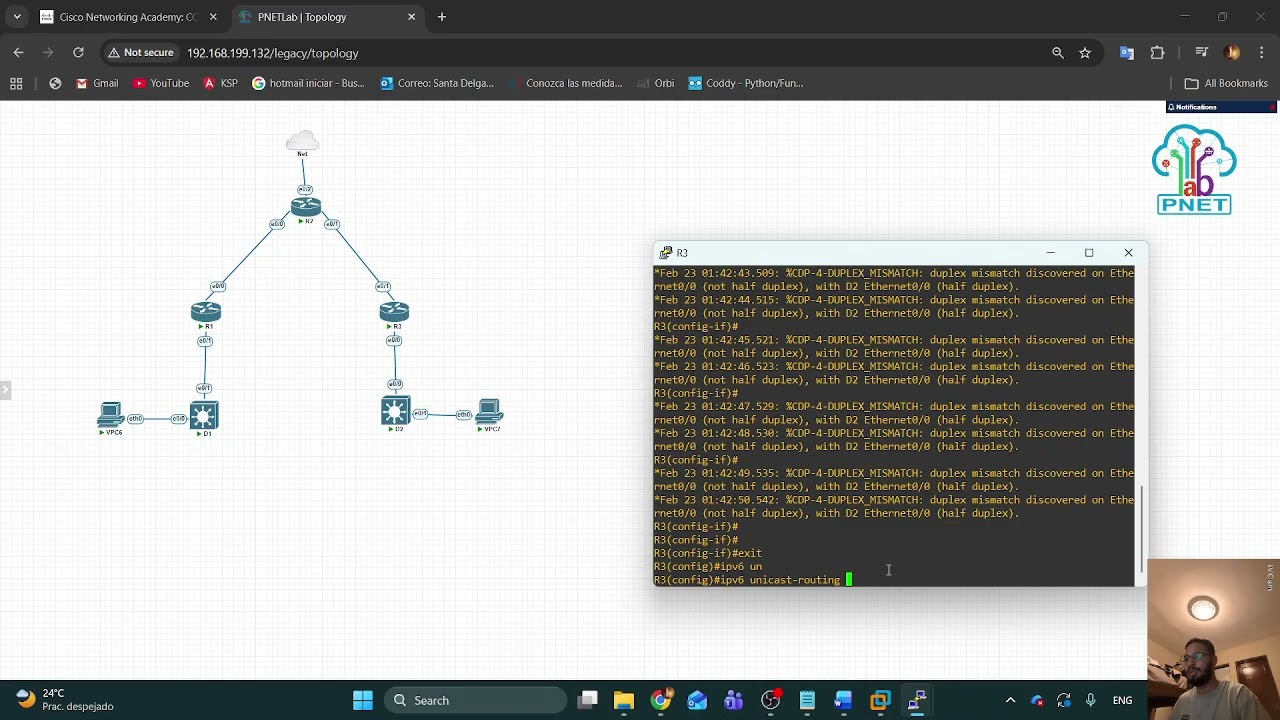Select router R3 in the topology

pyautogui.click(x=394, y=314)
